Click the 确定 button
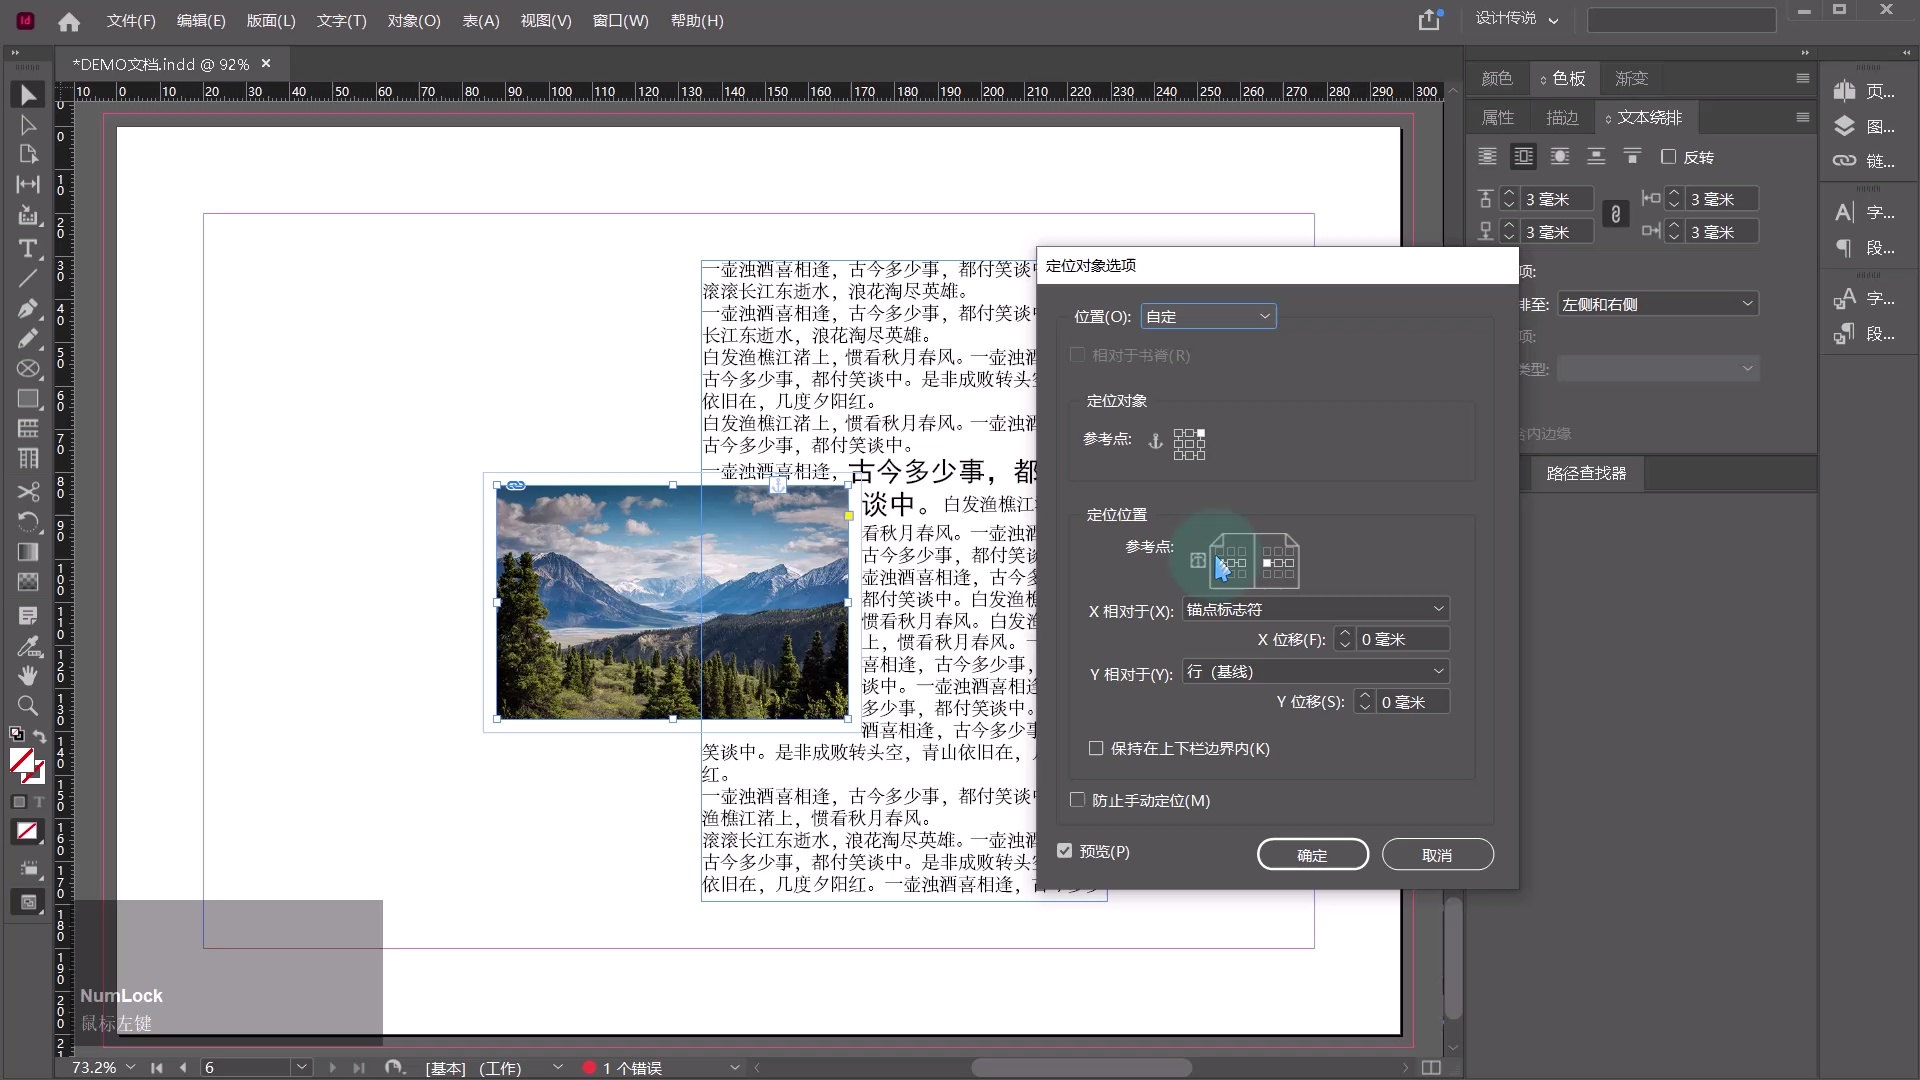The image size is (1920, 1080). tap(1311, 854)
